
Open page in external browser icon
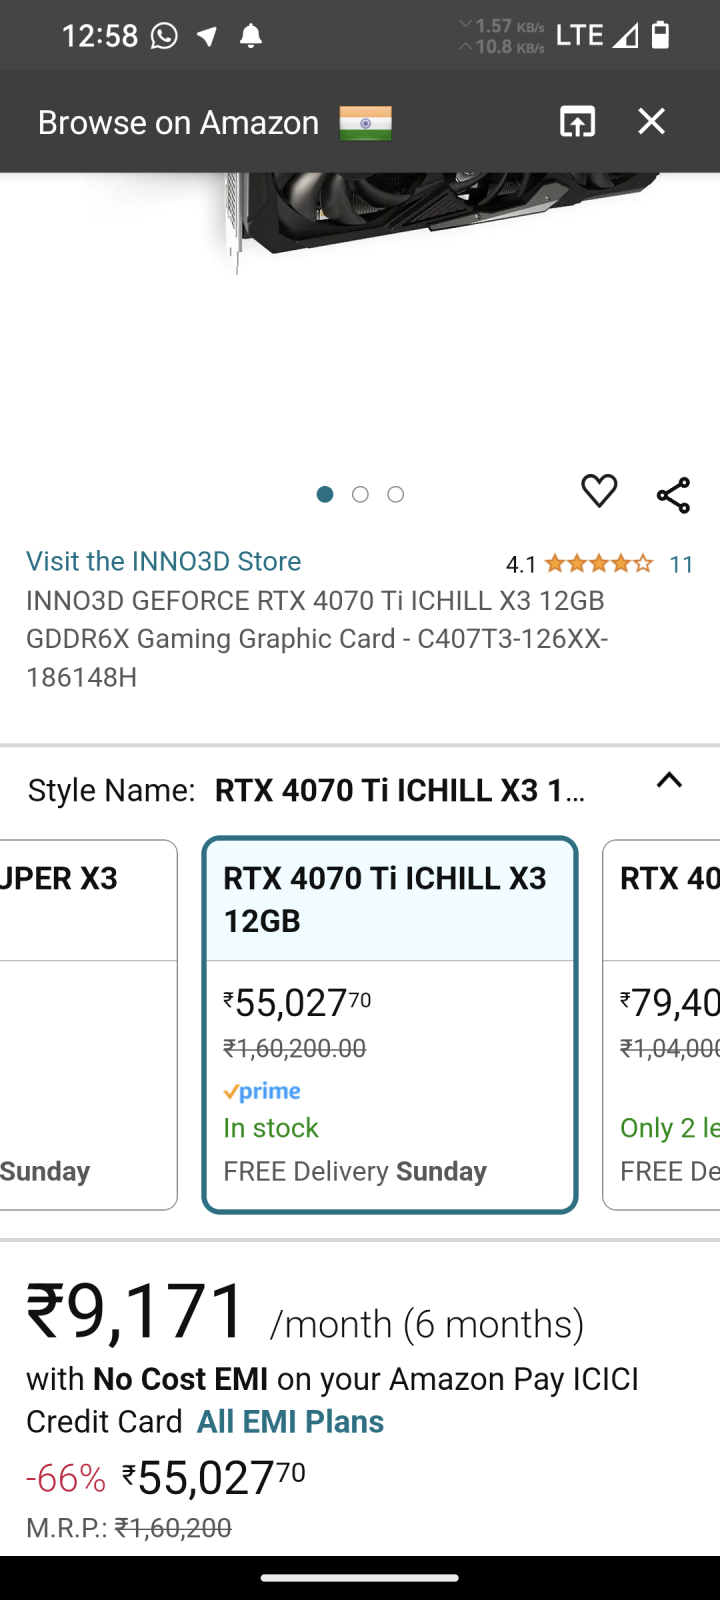pyautogui.click(x=577, y=121)
